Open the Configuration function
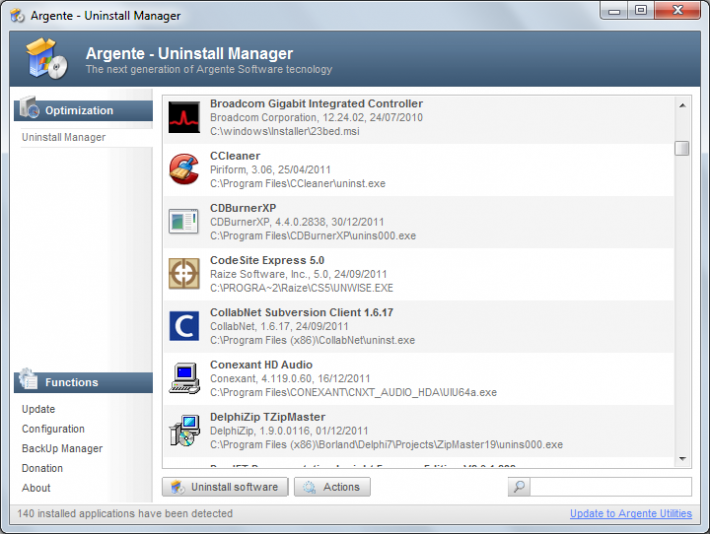The height and width of the screenshot is (534, 710). tap(53, 428)
